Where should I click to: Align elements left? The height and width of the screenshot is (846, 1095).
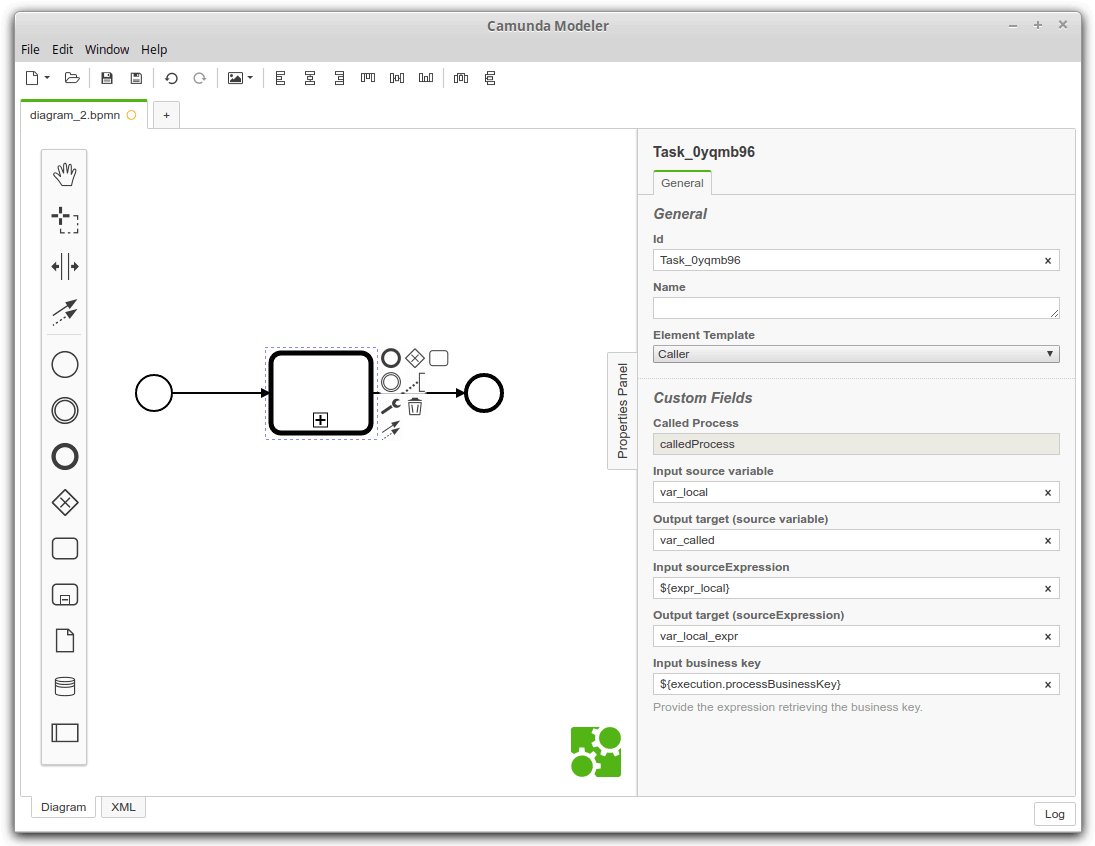(281, 78)
